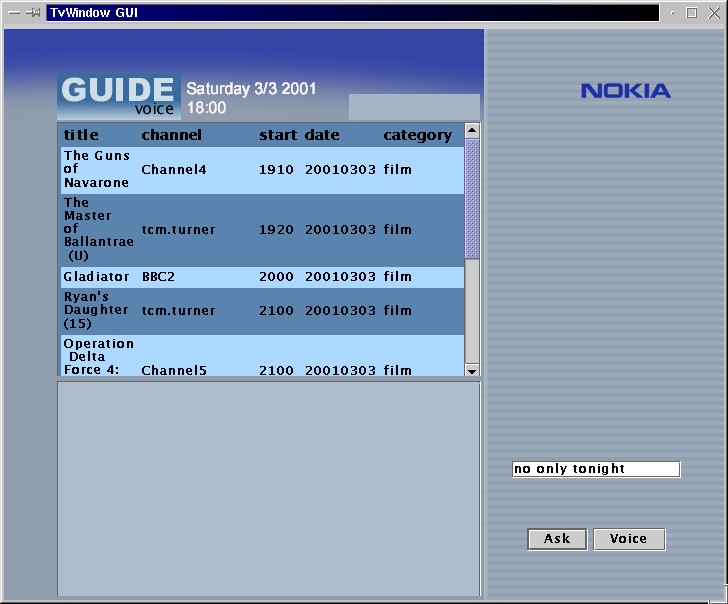Click the GUIDE voice logo
This screenshot has height=604, width=728.
click(119, 96)
